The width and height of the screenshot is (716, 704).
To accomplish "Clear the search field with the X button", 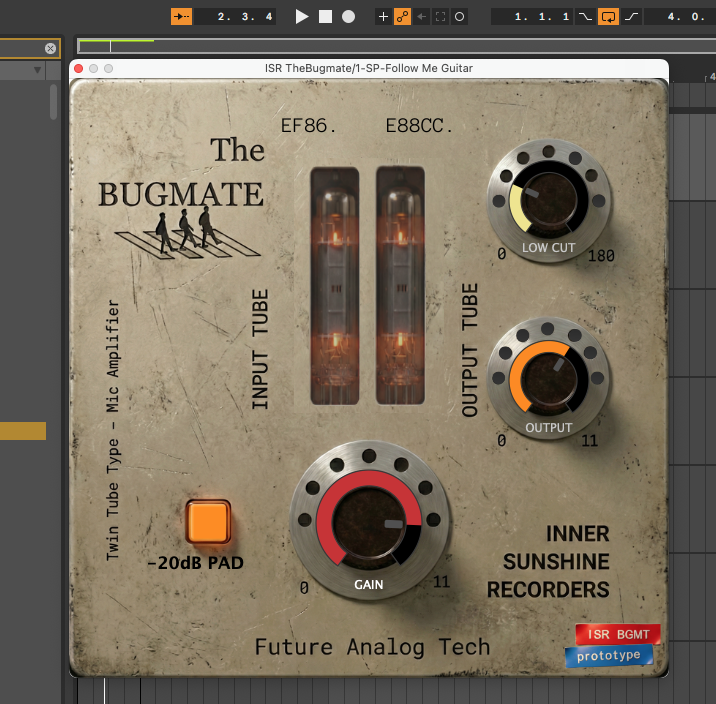I will coord(50,48).
